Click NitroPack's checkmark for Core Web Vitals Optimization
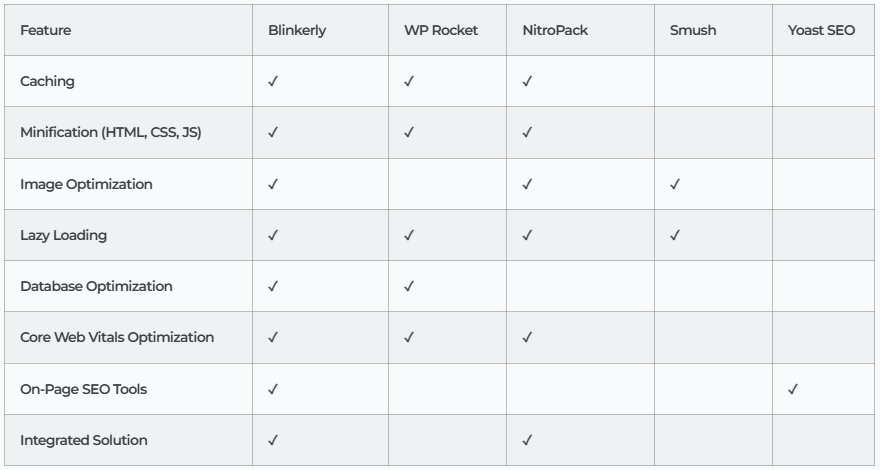The width and height of the screenshot is (880, 470). tap(527, 338)
